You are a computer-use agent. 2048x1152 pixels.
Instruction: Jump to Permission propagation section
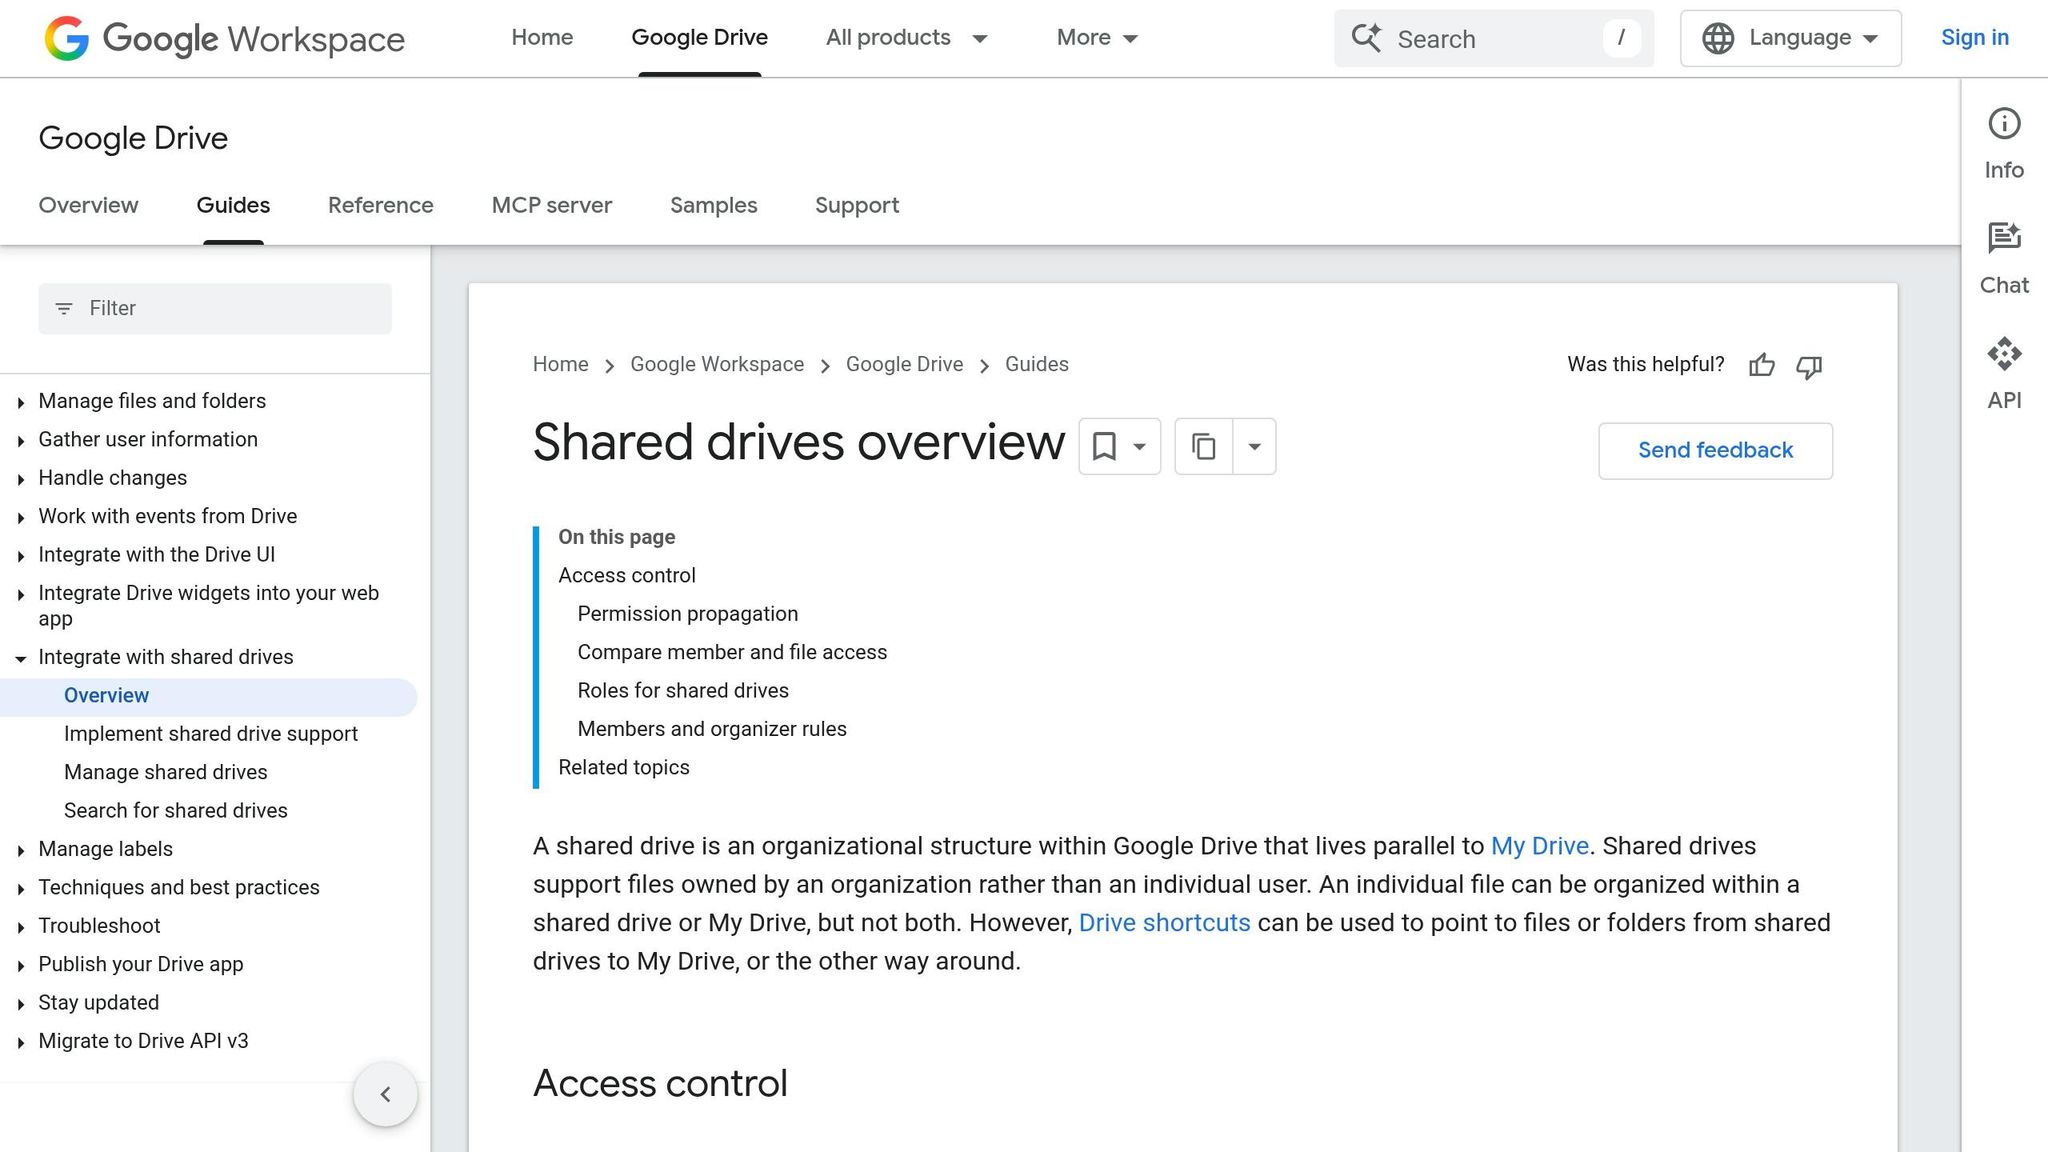tap(687, 614)
